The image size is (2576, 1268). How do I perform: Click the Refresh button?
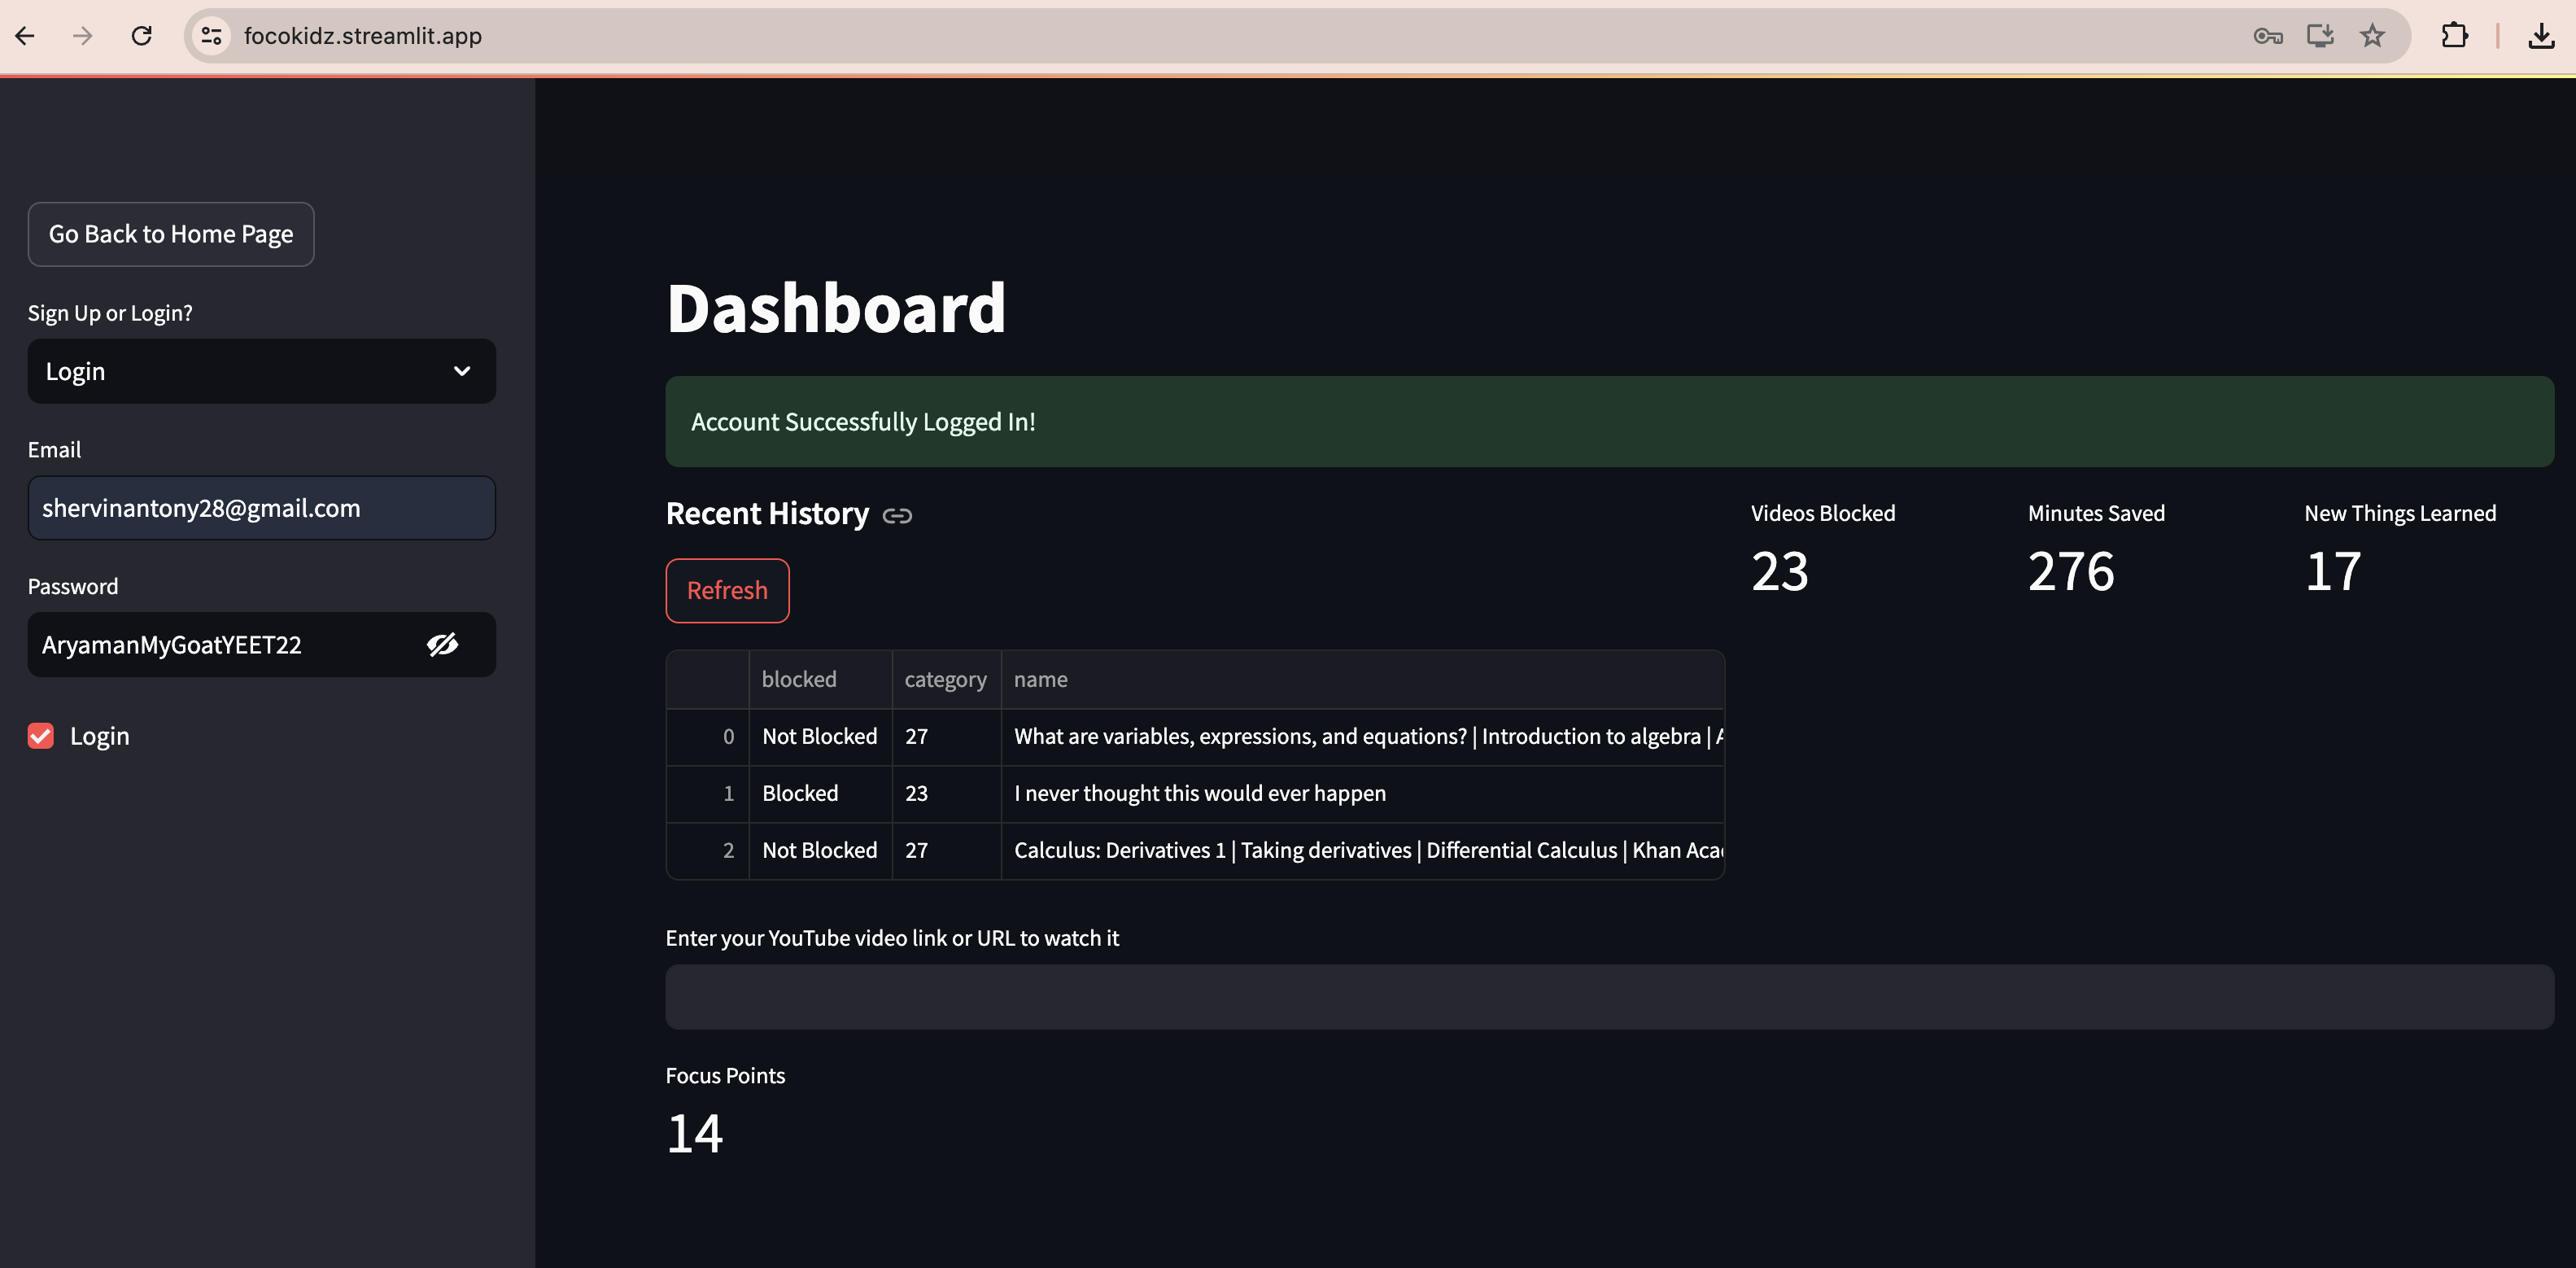(727, 590)
